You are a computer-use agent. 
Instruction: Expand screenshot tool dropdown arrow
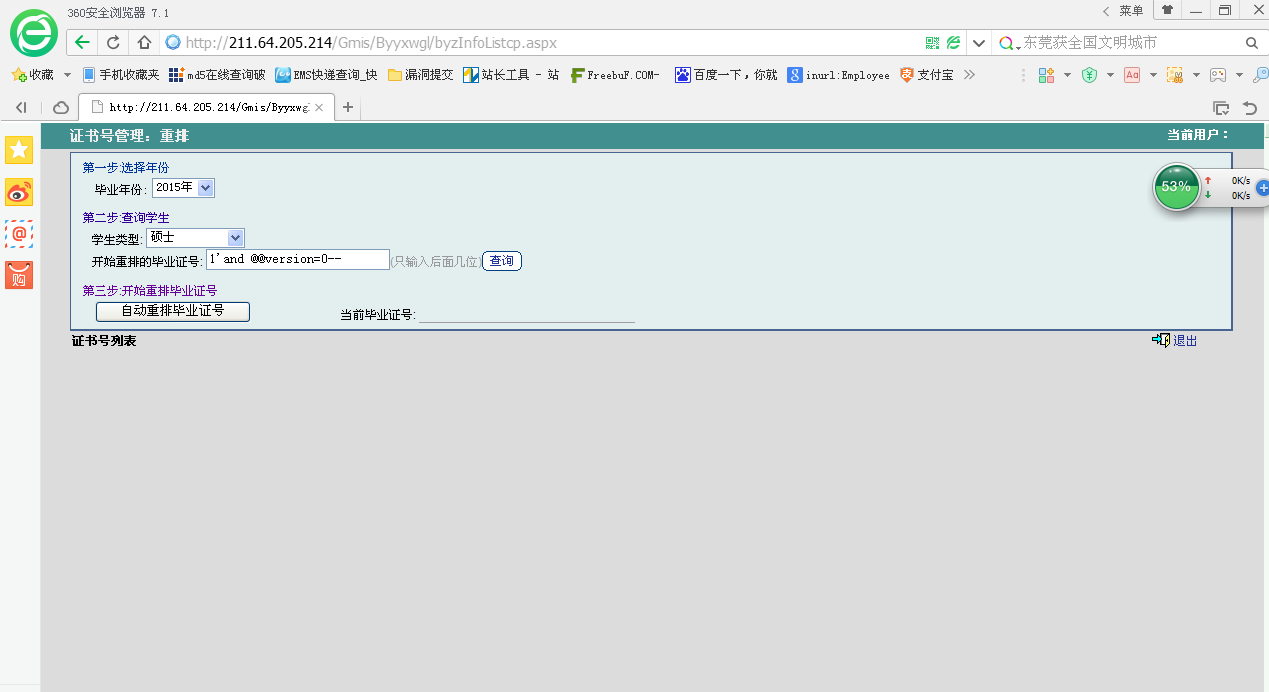pos(1196,75)
